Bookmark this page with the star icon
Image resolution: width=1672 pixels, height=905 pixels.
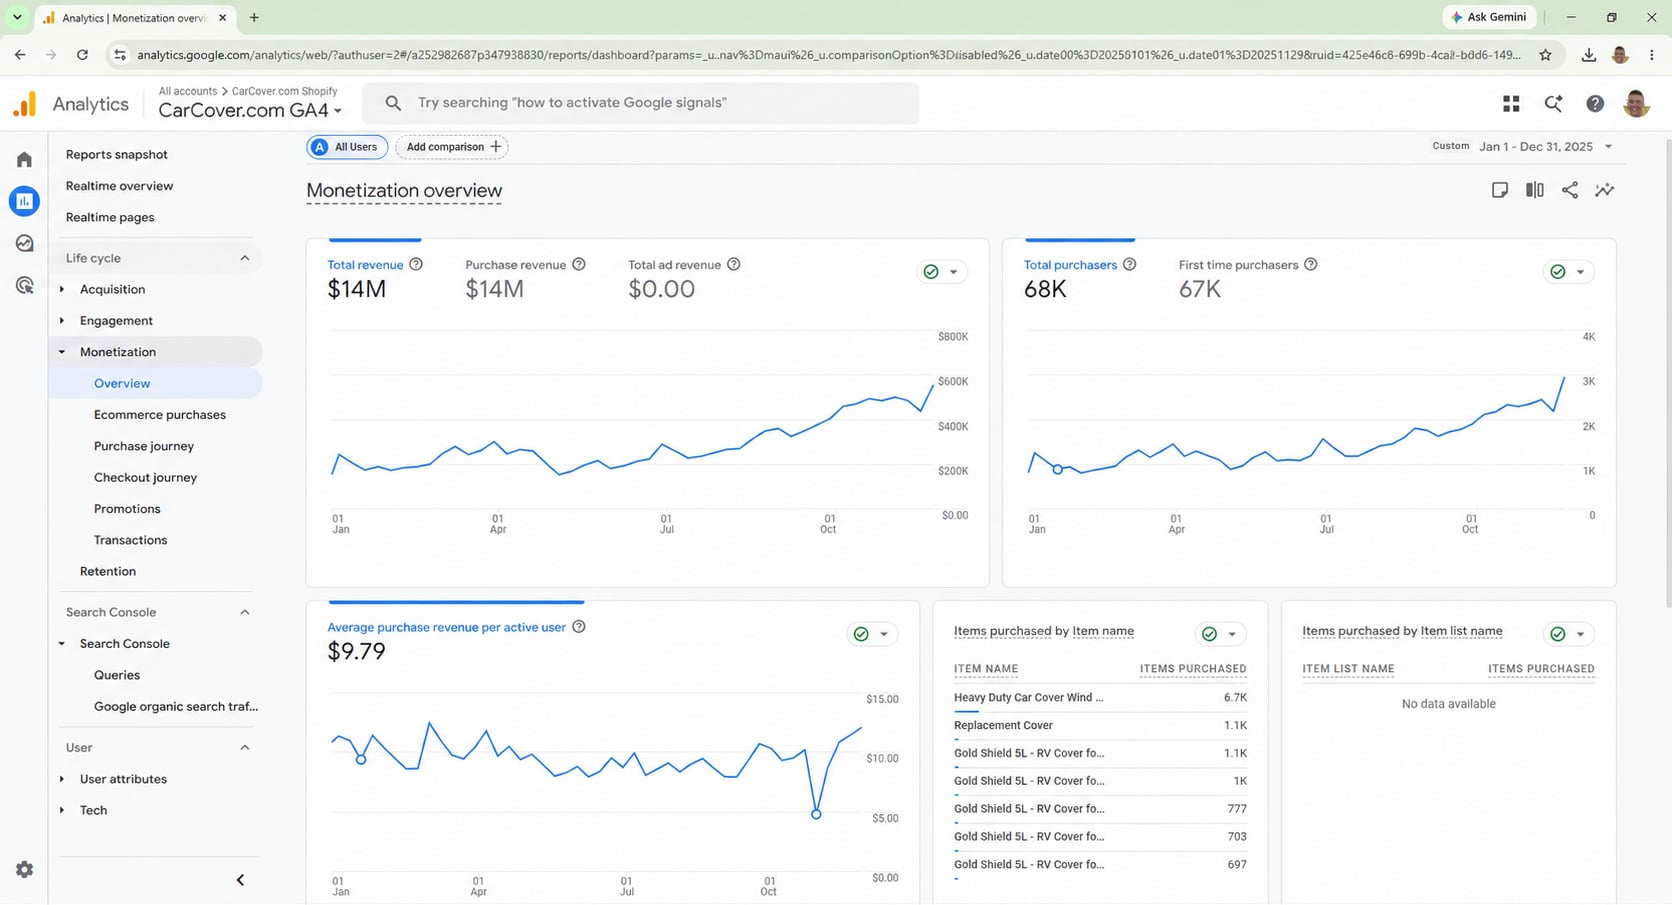[1545, 55]
